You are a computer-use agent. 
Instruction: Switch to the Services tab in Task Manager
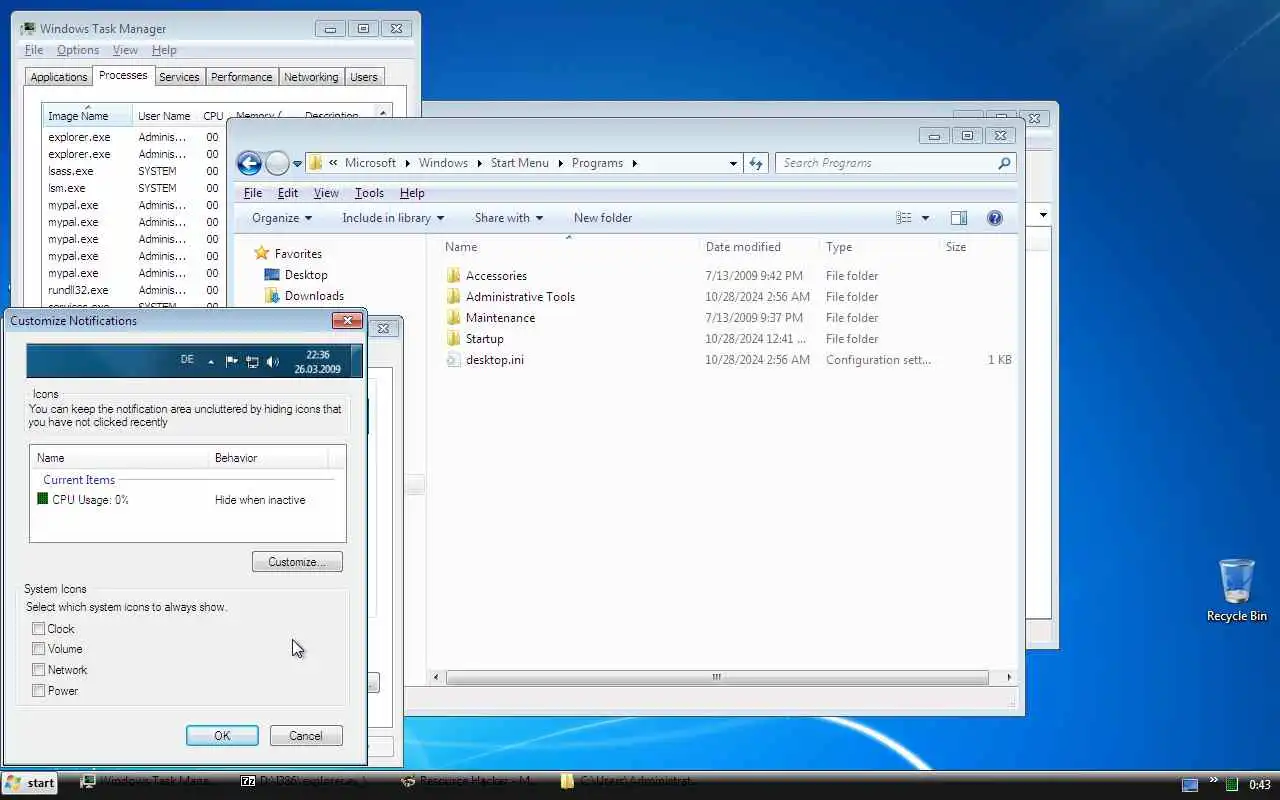(179, 77)
